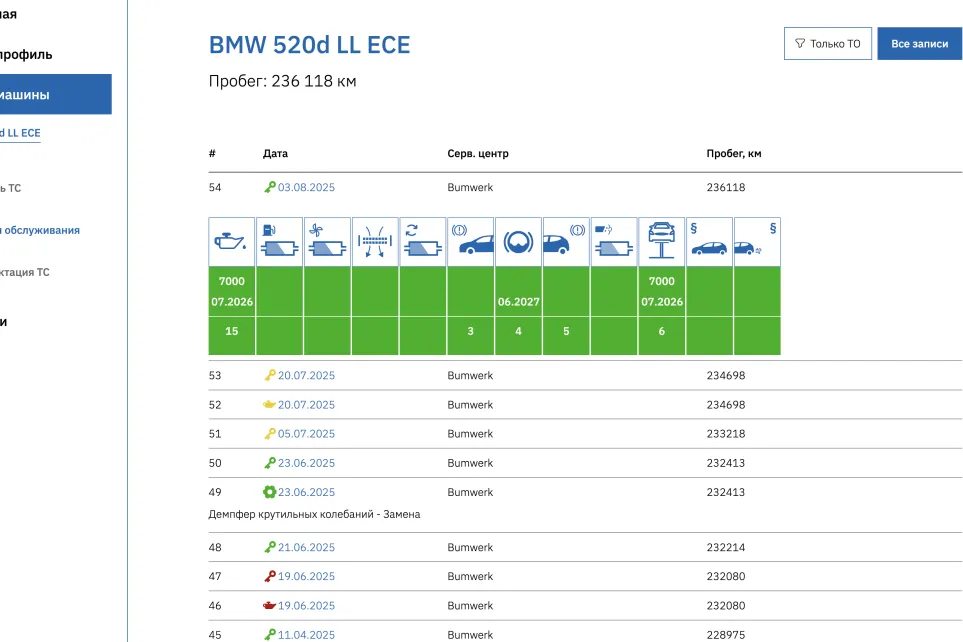Click the front brake pads car icon
Image resolution: width=963 pixels, height=642 pixels.
(x=471, y=241)
